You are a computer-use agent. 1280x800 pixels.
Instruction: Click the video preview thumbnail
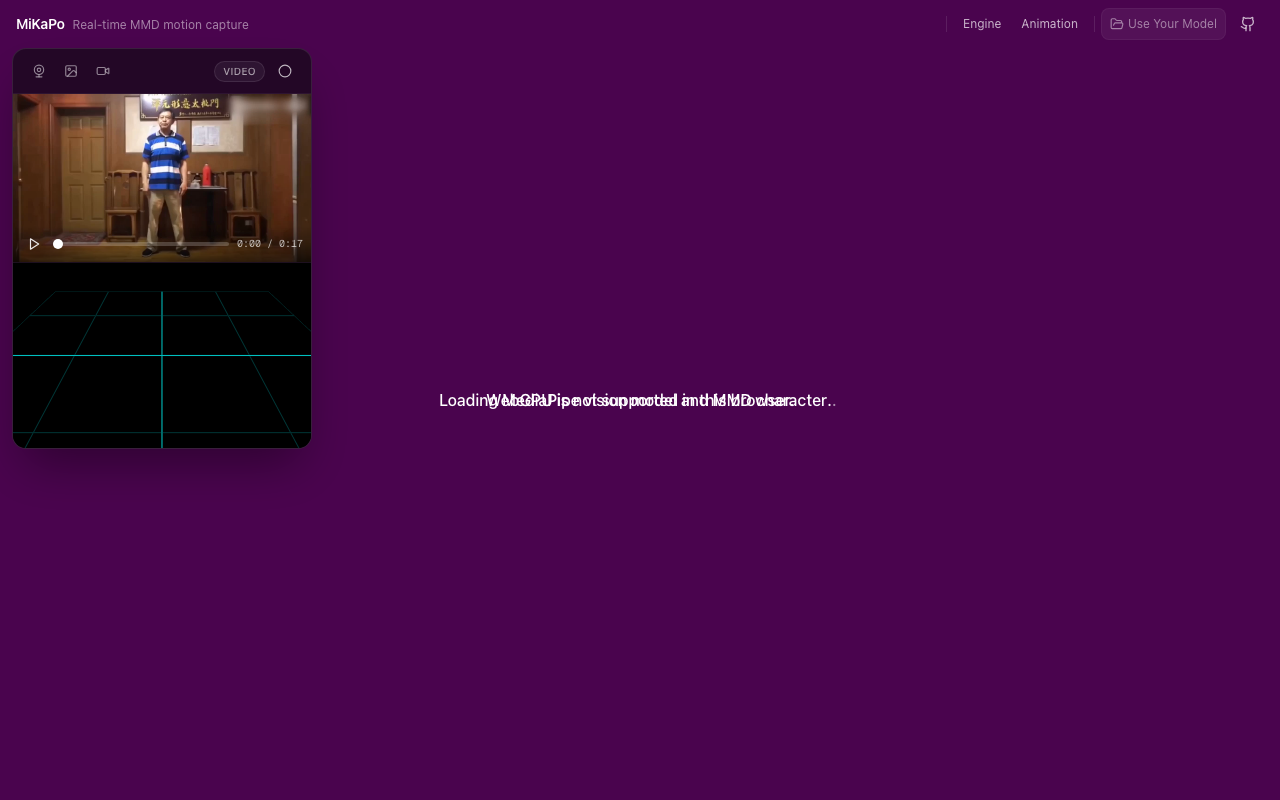pos(162,178)
